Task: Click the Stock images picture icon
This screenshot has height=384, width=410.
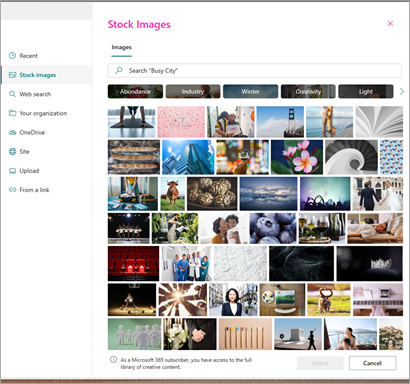Action: 12,75
